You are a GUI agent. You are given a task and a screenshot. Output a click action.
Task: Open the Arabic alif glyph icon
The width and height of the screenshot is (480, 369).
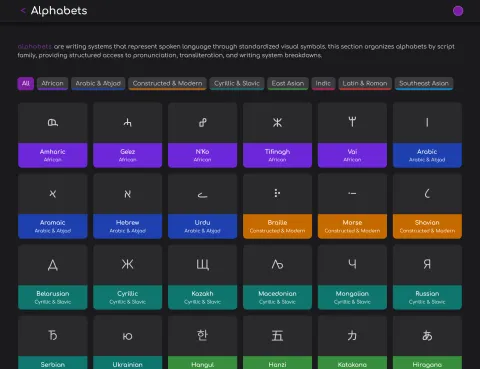pos(427,123)
